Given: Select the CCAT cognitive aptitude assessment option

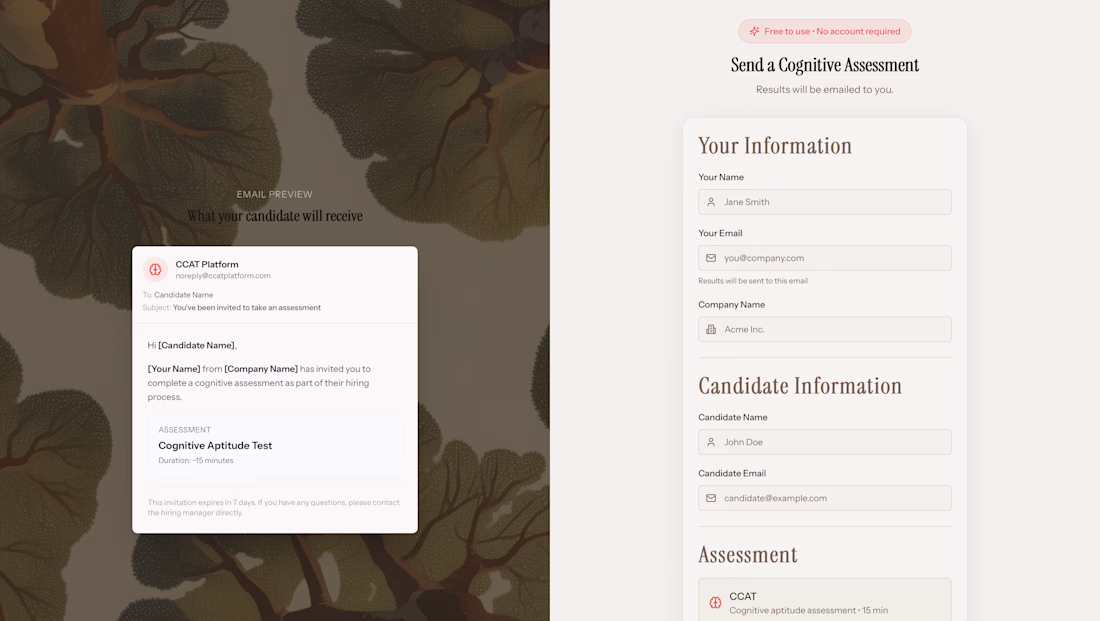Looking at the screenshot, I should (825, 600).
